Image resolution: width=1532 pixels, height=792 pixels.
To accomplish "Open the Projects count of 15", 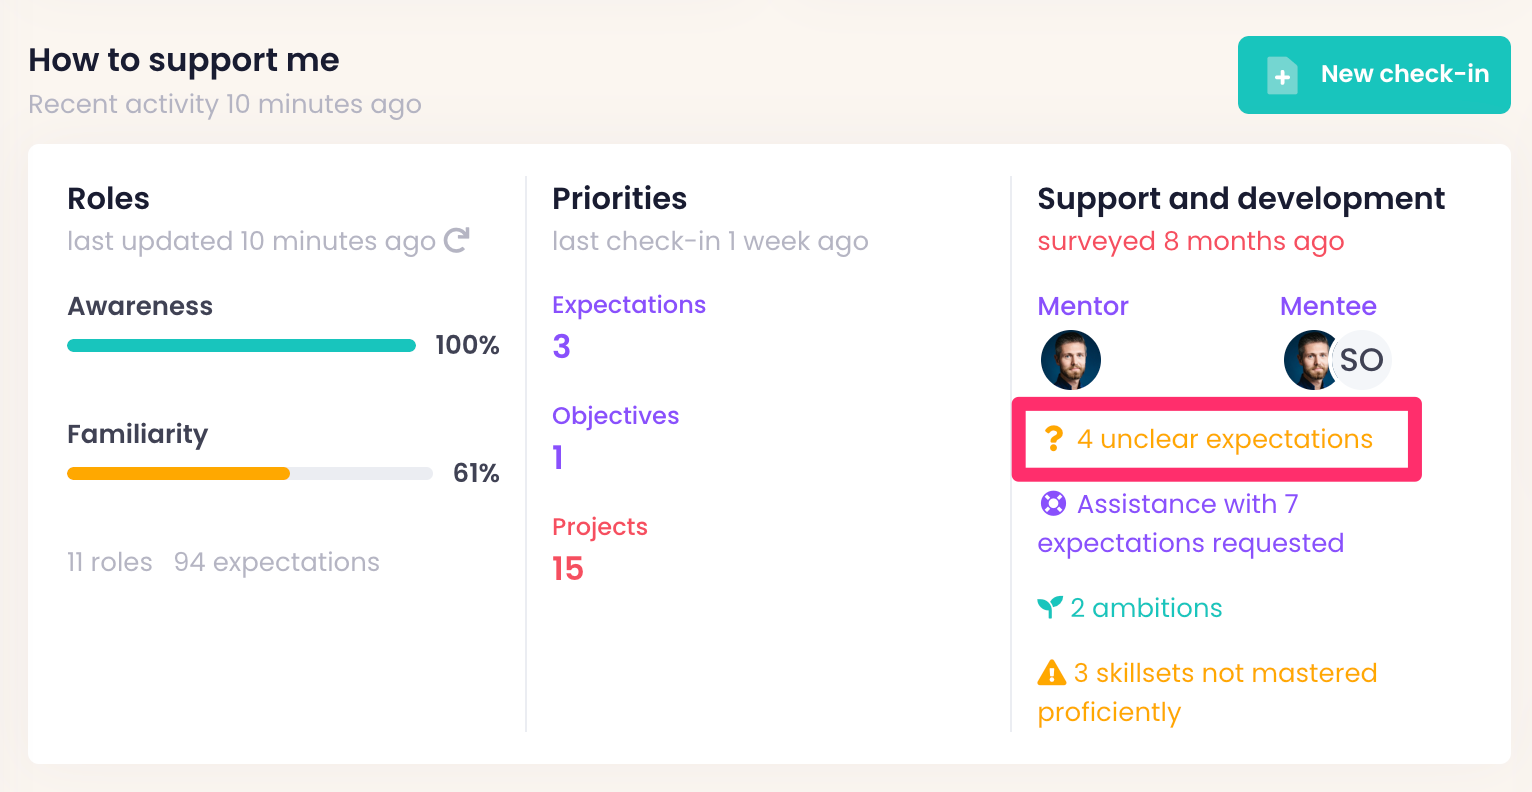I will point(568,568).
